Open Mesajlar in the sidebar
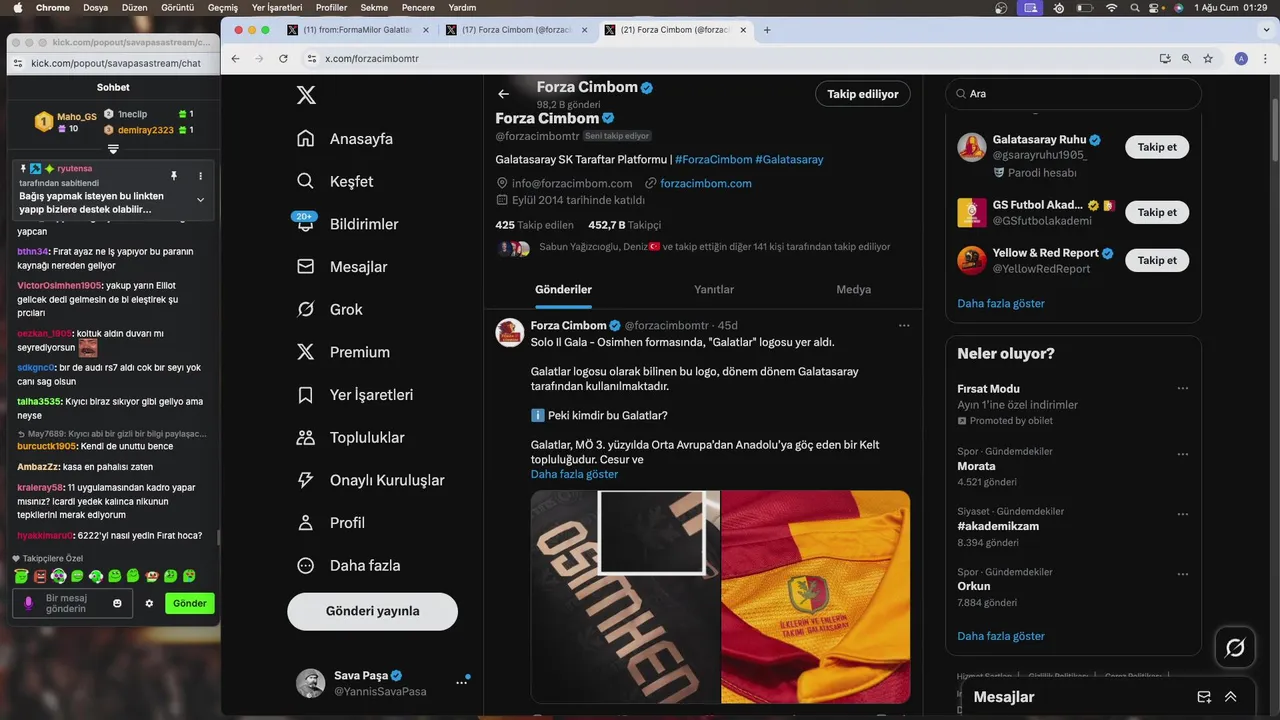Viewport: 1280px width, 720px height. coord(341,267)
